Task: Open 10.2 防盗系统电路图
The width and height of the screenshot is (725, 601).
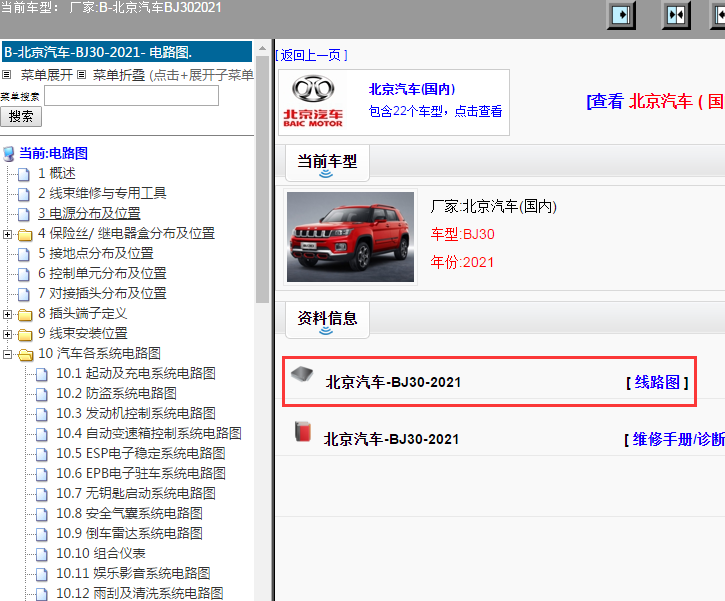Action: tap(116, 393)
